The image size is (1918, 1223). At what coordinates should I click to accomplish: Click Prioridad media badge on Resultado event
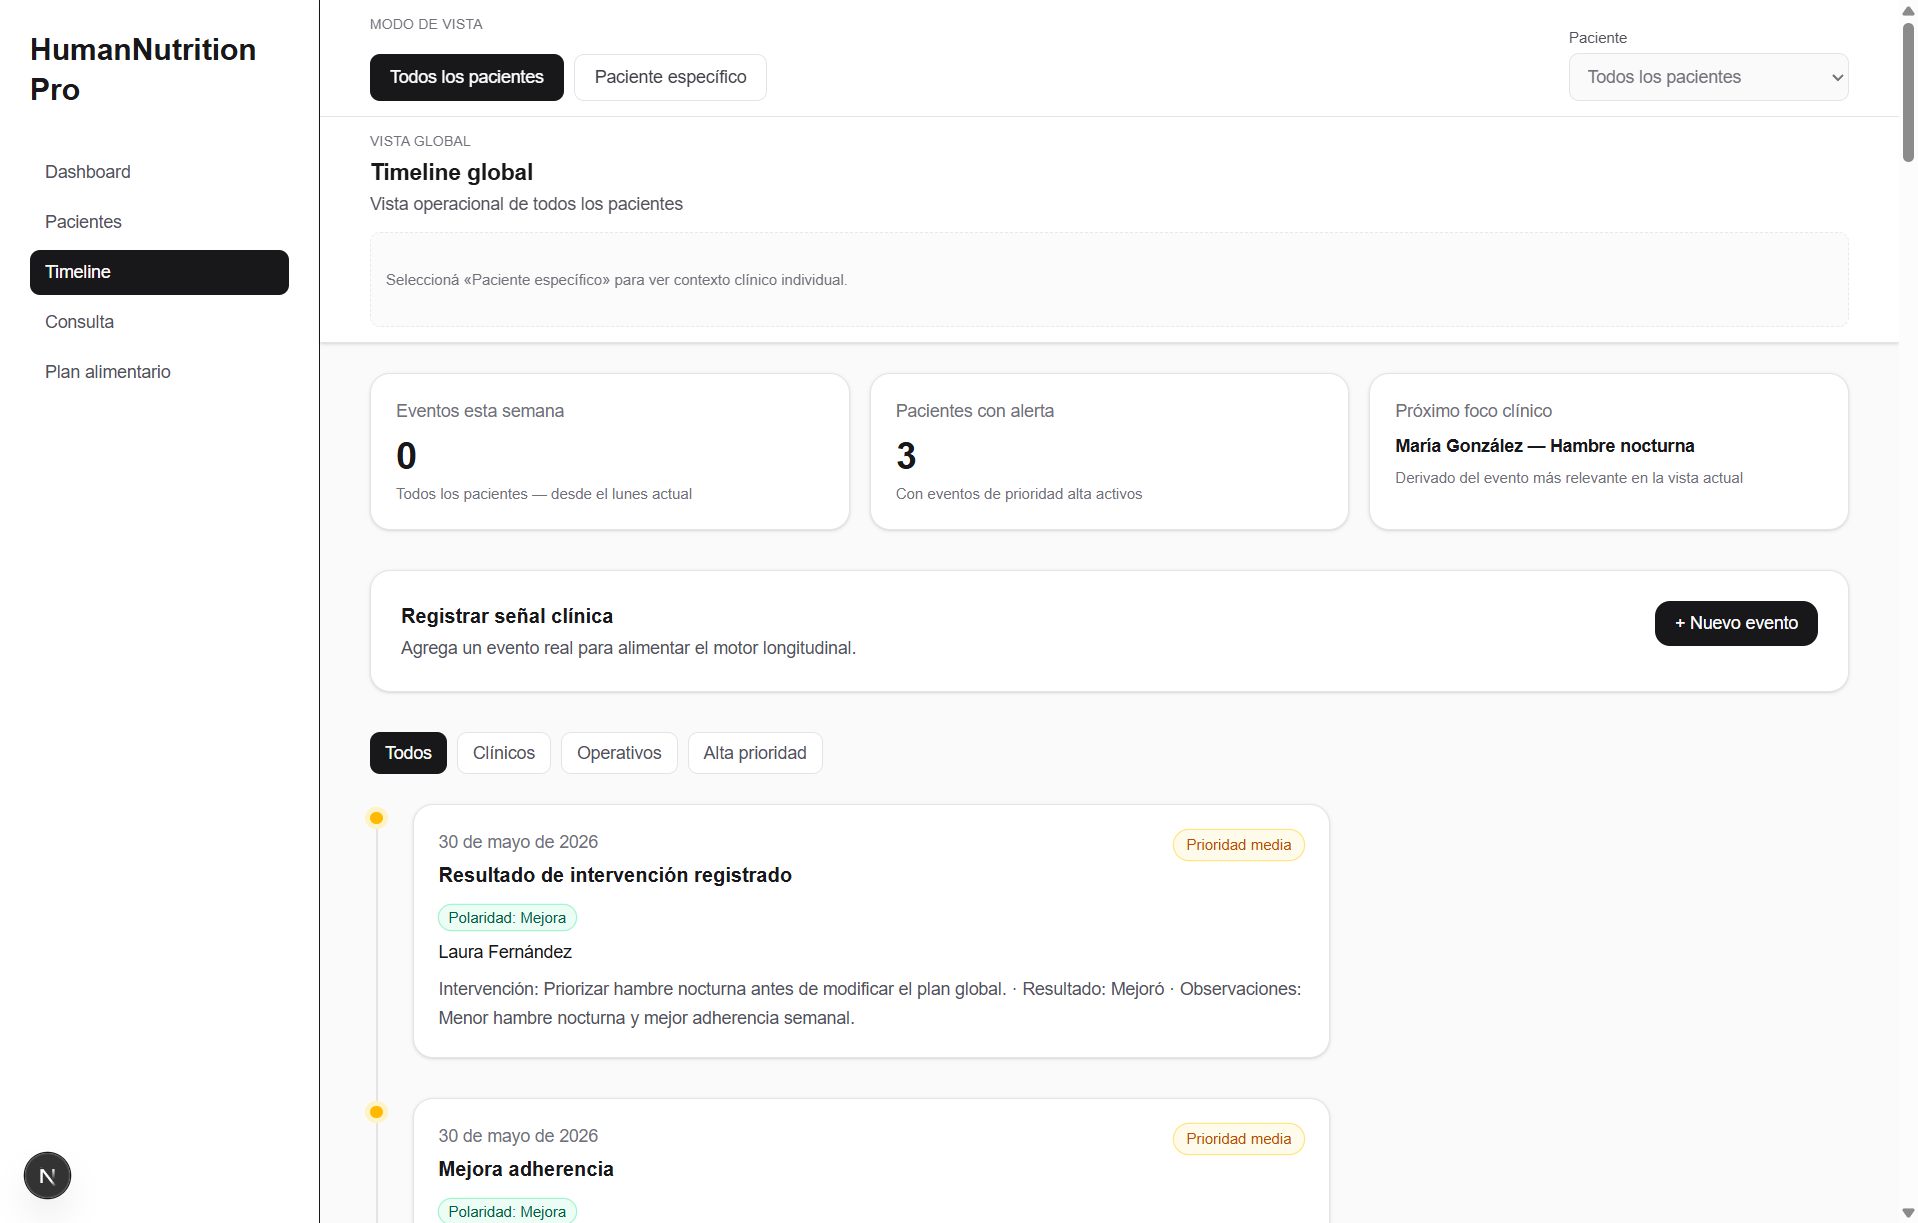(x=1238, y=845)
